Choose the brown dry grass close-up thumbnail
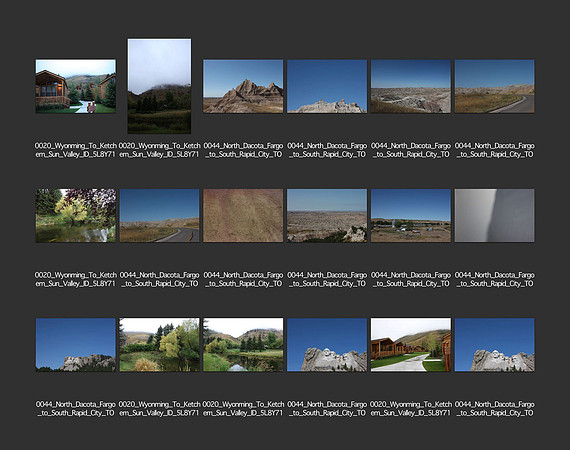 click(243, 216)
